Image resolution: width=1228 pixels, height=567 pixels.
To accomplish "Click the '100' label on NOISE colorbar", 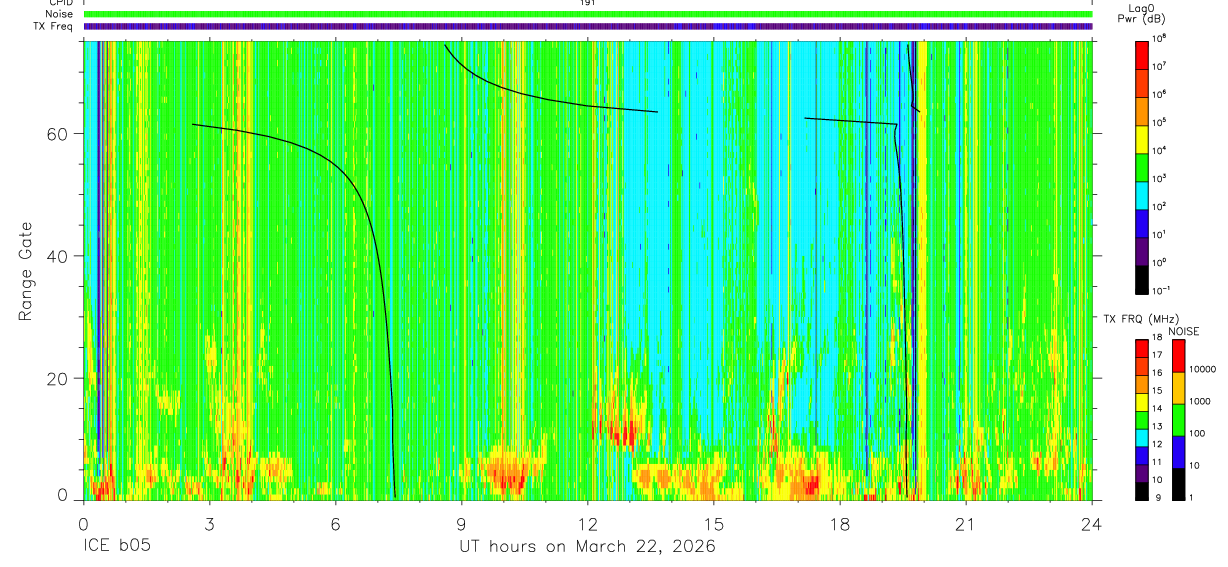I will (x=1196, y=433).
